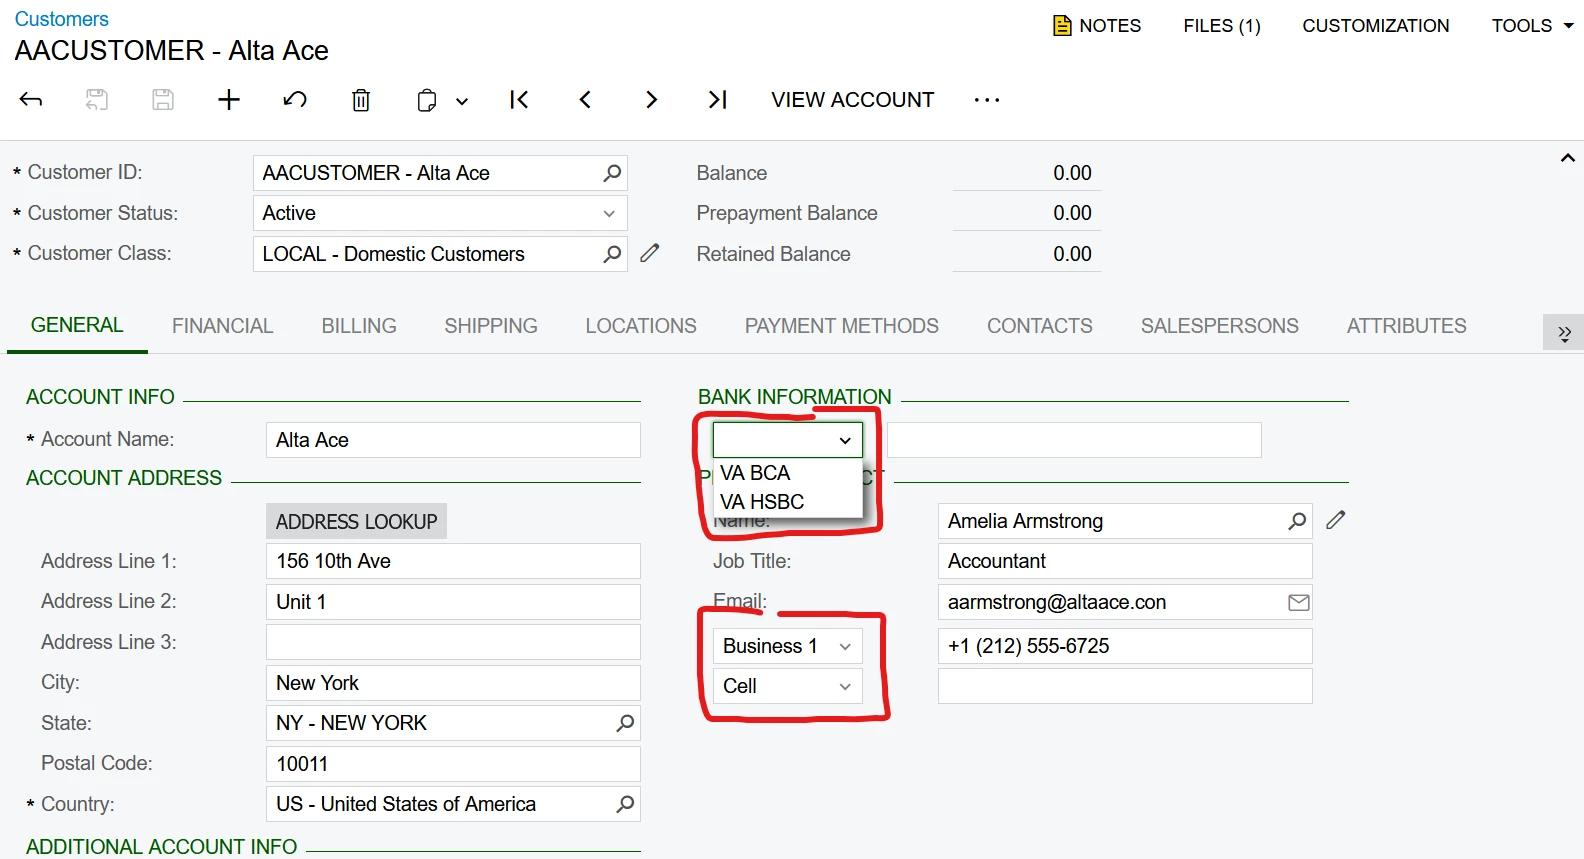Screen dimensions: 1584x859
Task: Search contact name with magnifier icon
Action: point(1297,521)
